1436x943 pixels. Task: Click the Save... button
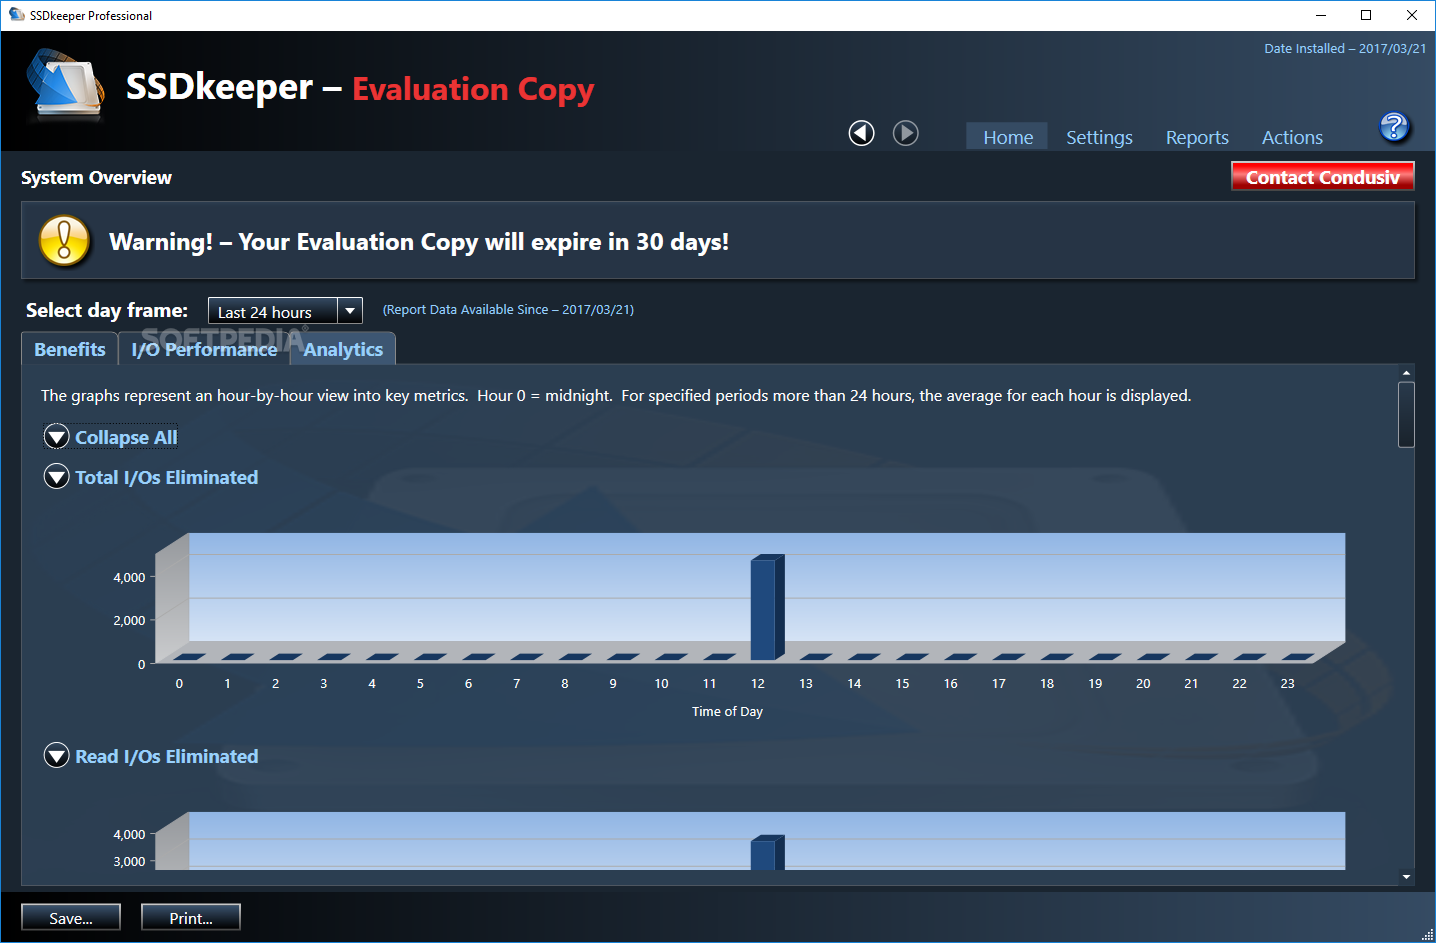click(x=71, y=918)
